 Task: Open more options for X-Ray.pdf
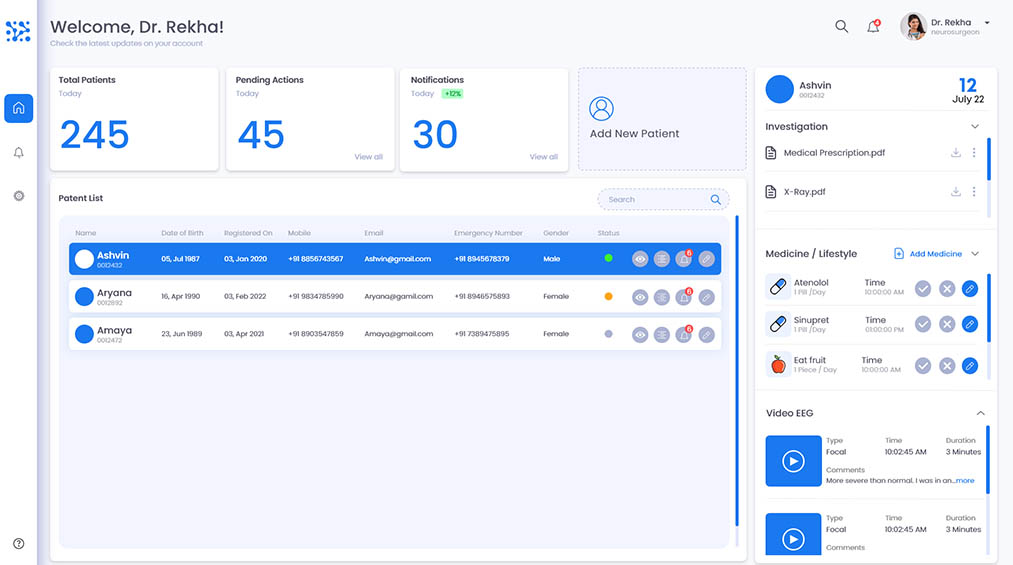[974, 192]
